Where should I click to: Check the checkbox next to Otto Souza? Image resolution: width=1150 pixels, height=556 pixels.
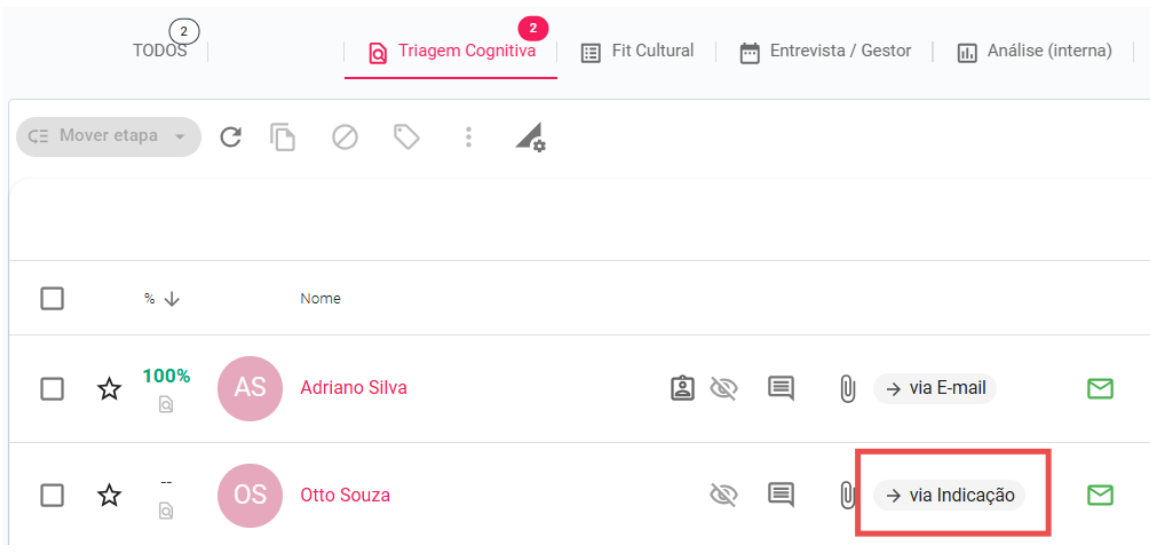(52, 496)
